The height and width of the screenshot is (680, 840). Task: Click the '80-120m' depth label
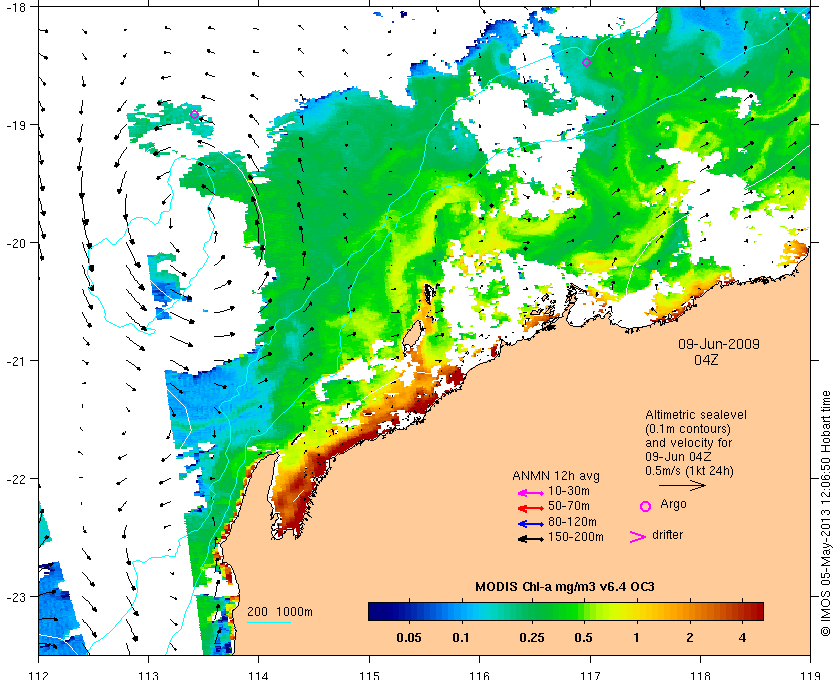pos(572,521)
